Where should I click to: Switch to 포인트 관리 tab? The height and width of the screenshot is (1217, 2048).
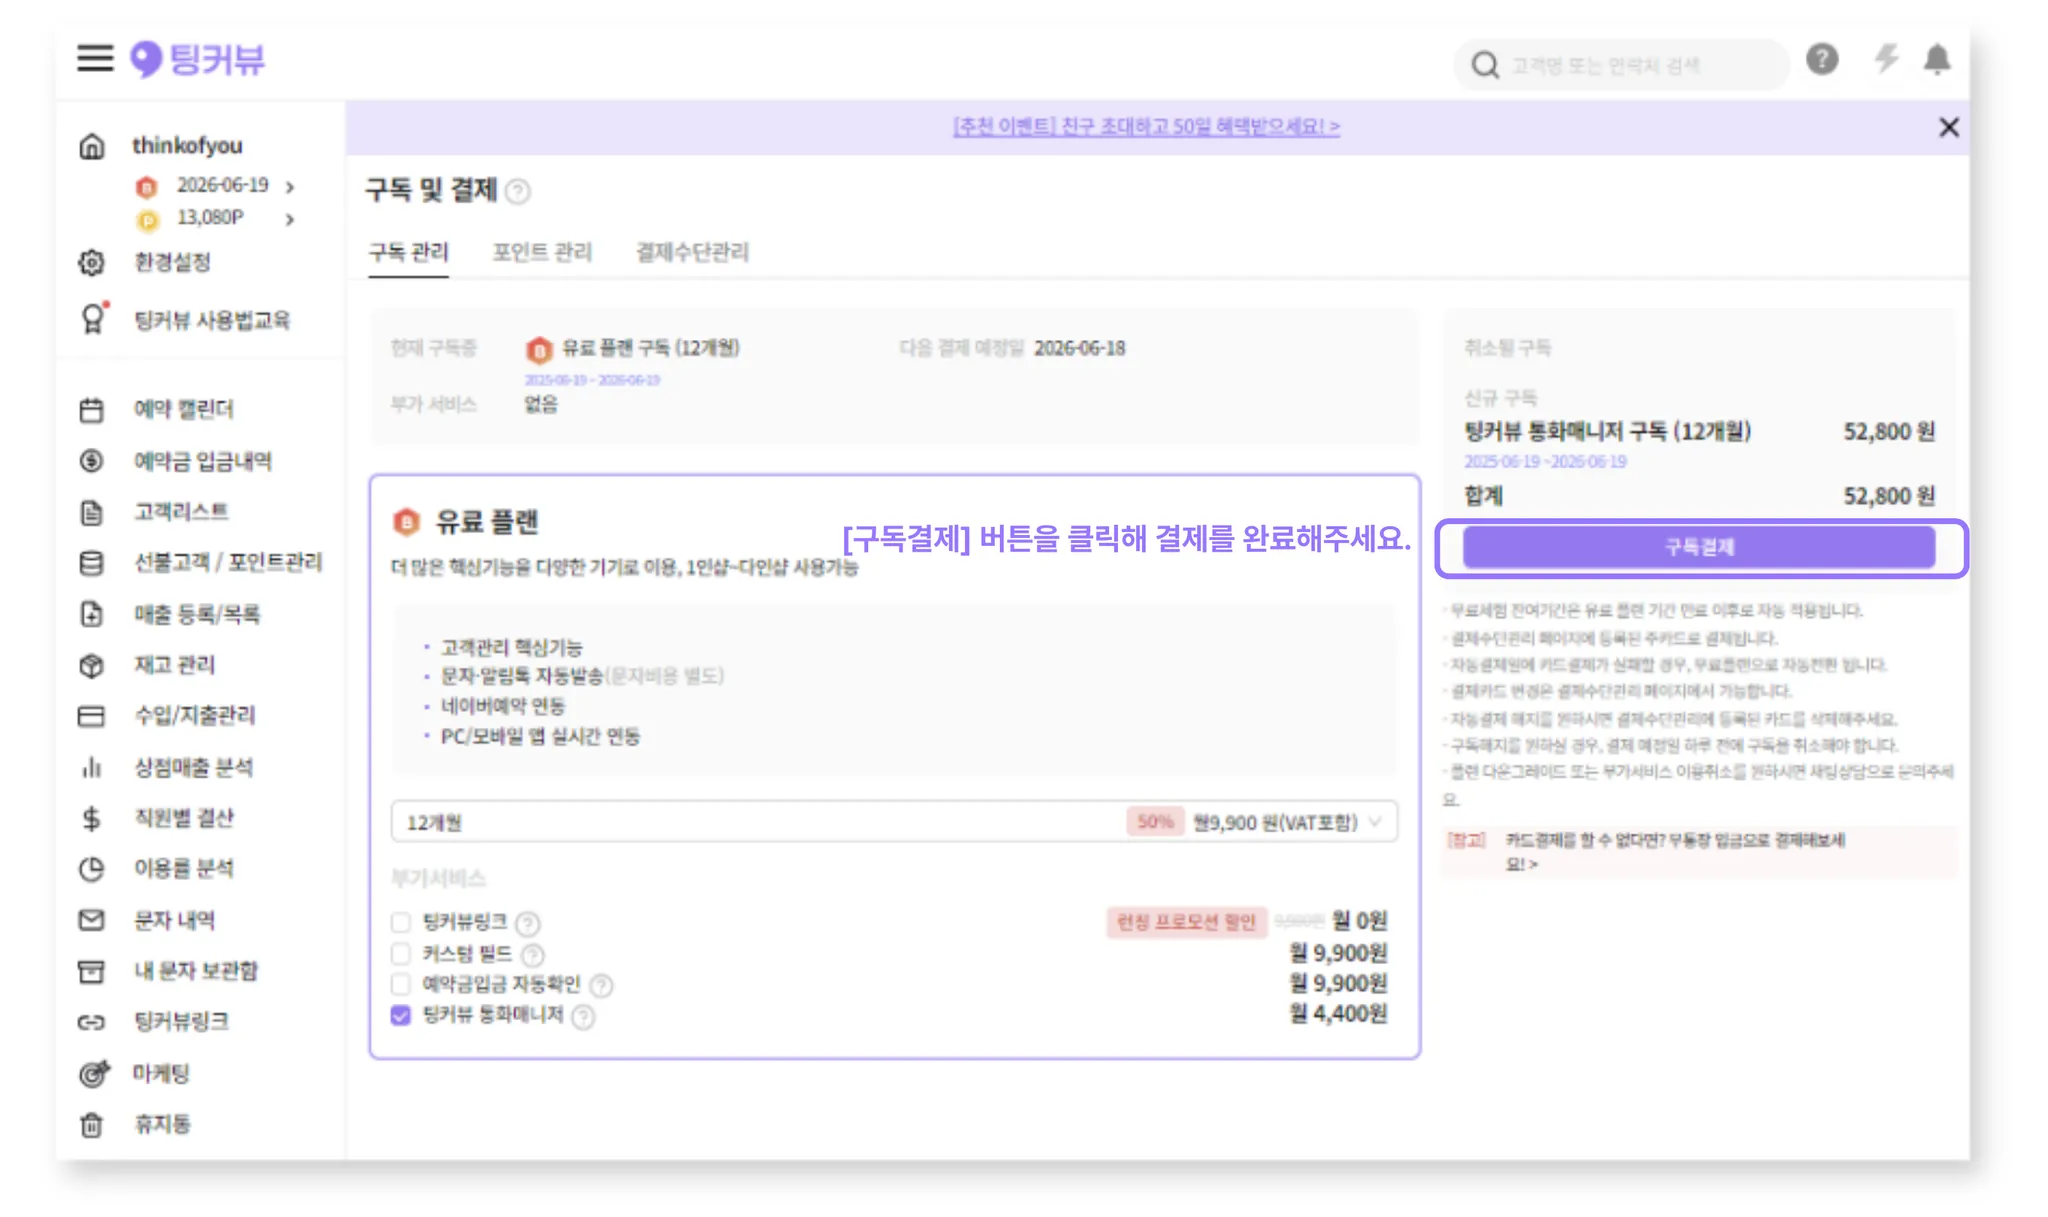542,252
